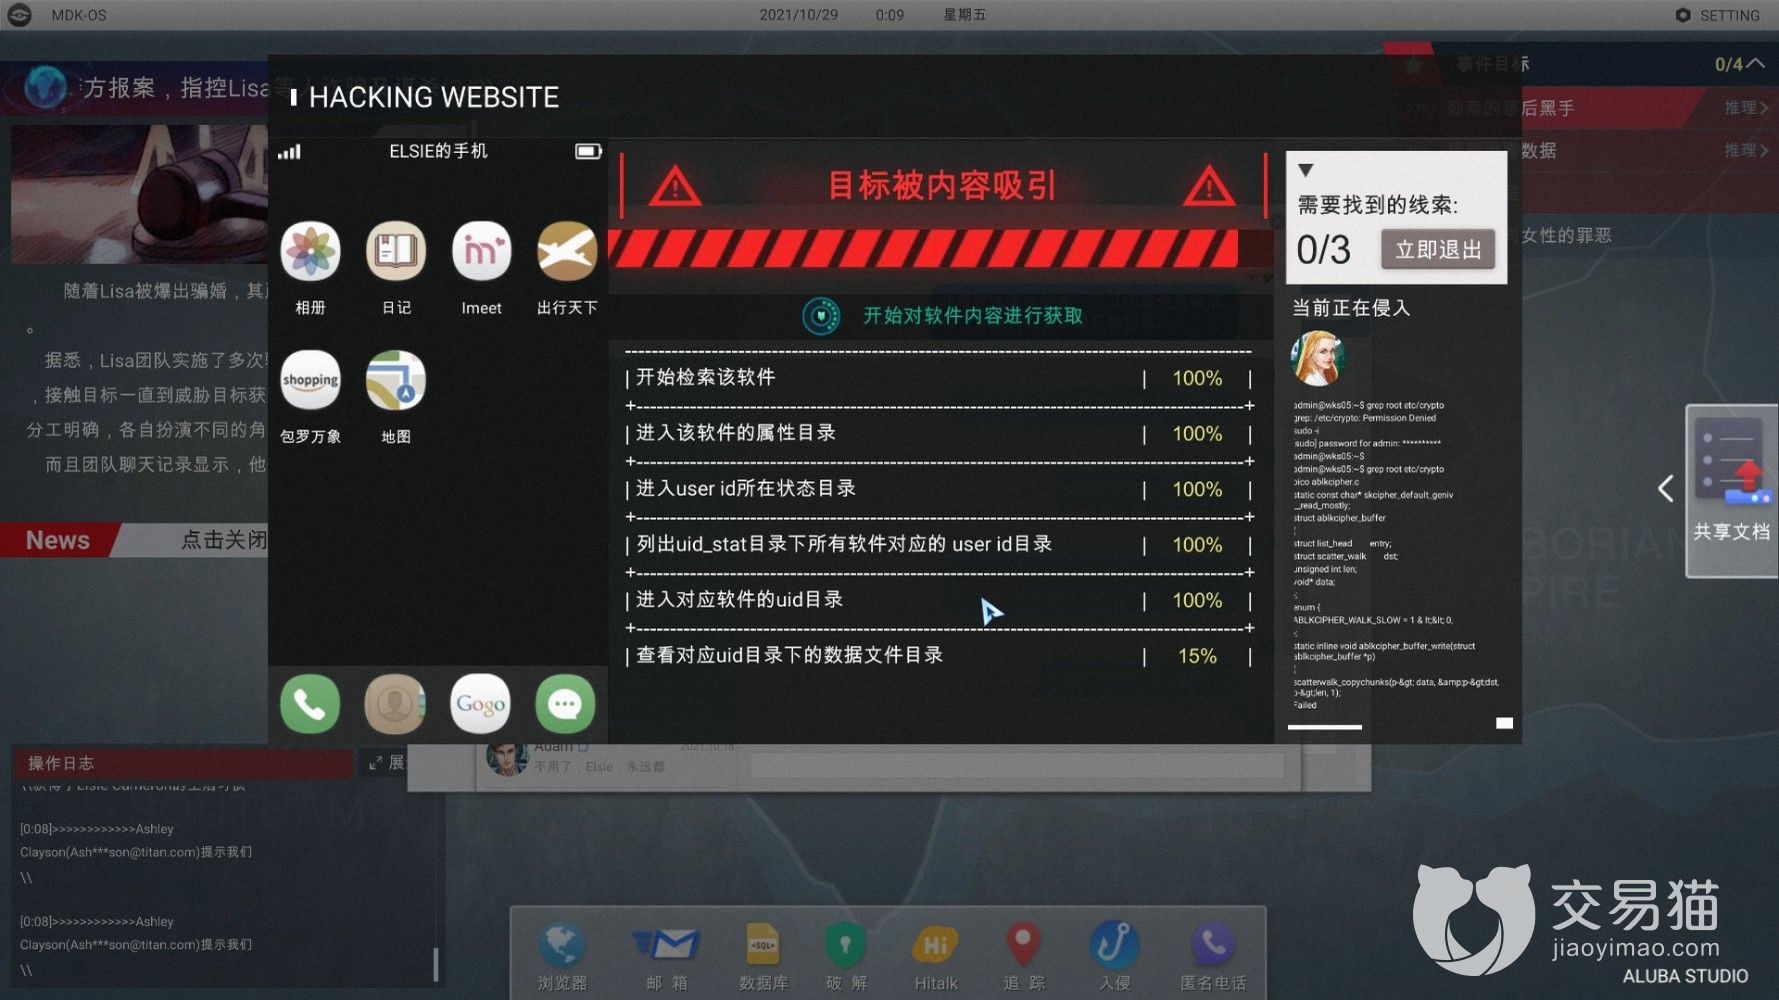Open the 包罗万象 shopping app
The width and height of the screenshot is (1779, 1000).
pos(310,380)
